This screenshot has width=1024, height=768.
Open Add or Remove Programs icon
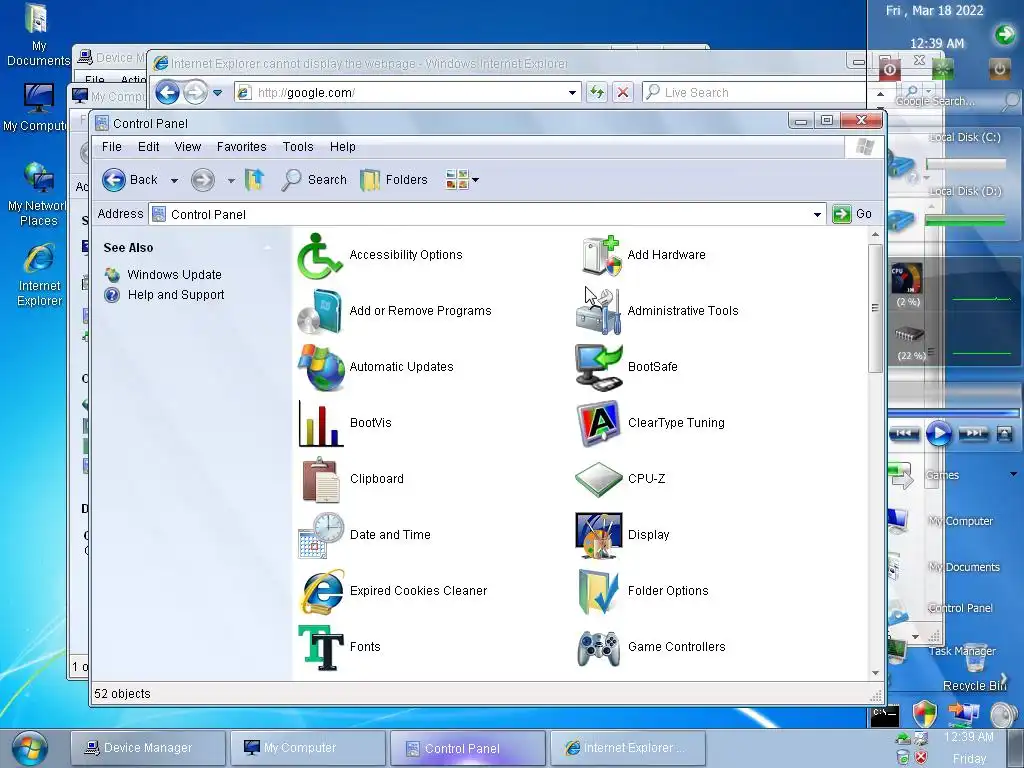(x=319, y=312)
